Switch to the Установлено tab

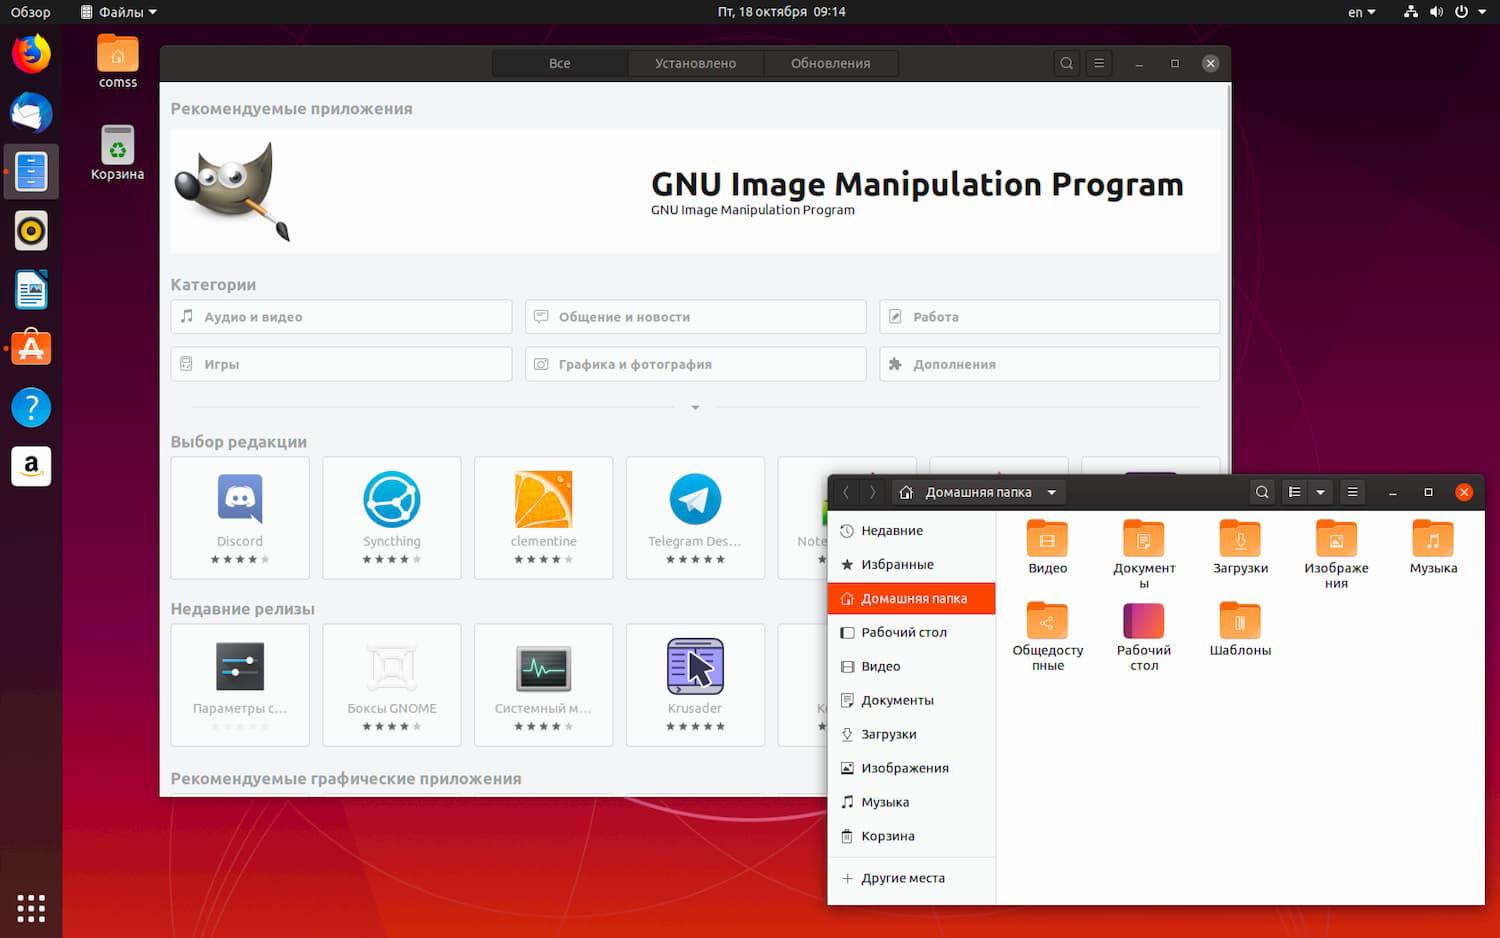695,63
